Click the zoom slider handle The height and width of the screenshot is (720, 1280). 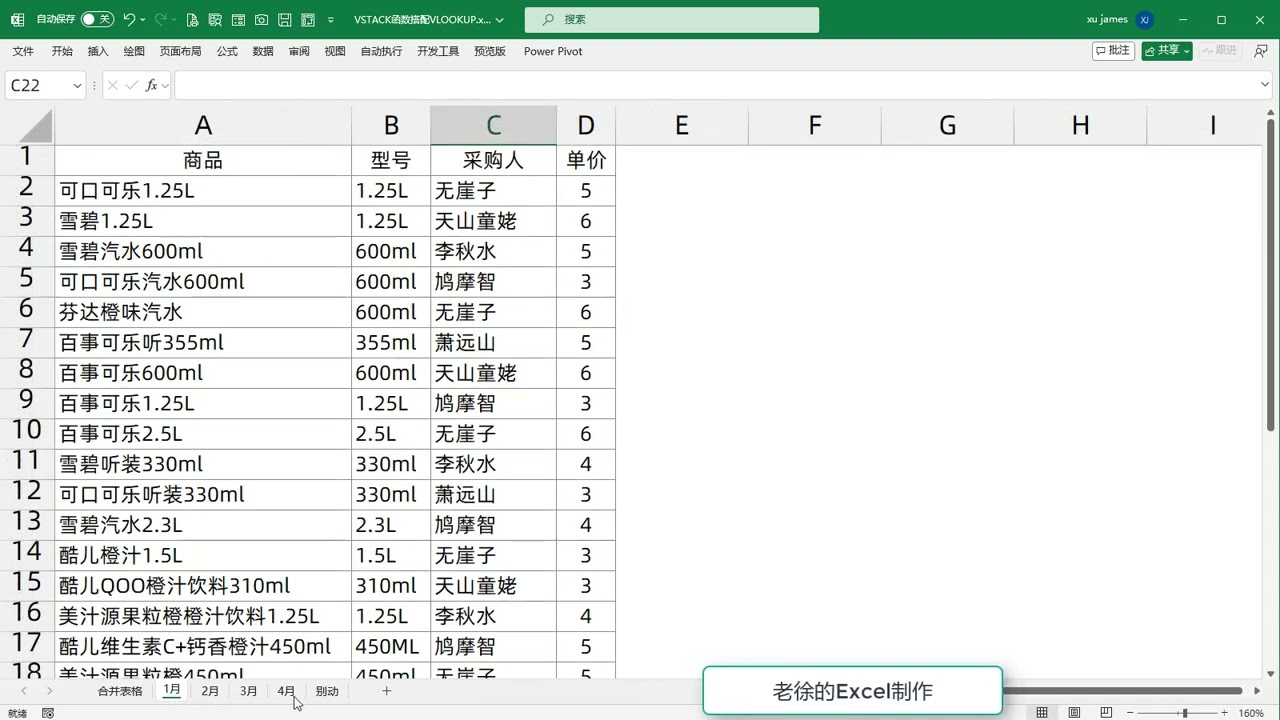coord(1185,713)
